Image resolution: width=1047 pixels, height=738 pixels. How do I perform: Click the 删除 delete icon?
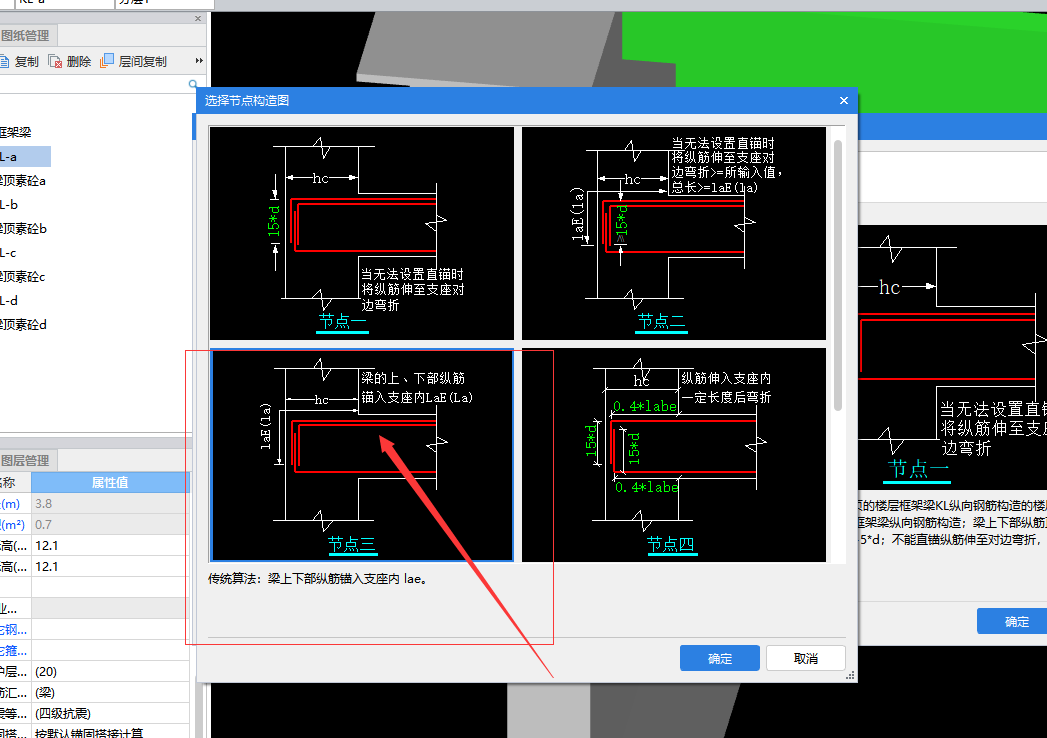(55, 61)
